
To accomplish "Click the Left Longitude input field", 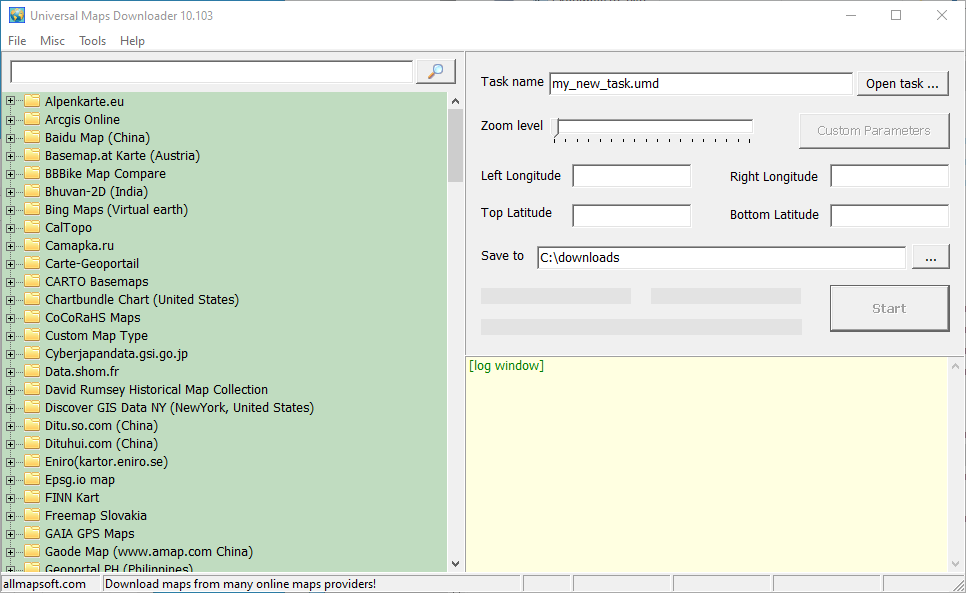I will (631, 176).
